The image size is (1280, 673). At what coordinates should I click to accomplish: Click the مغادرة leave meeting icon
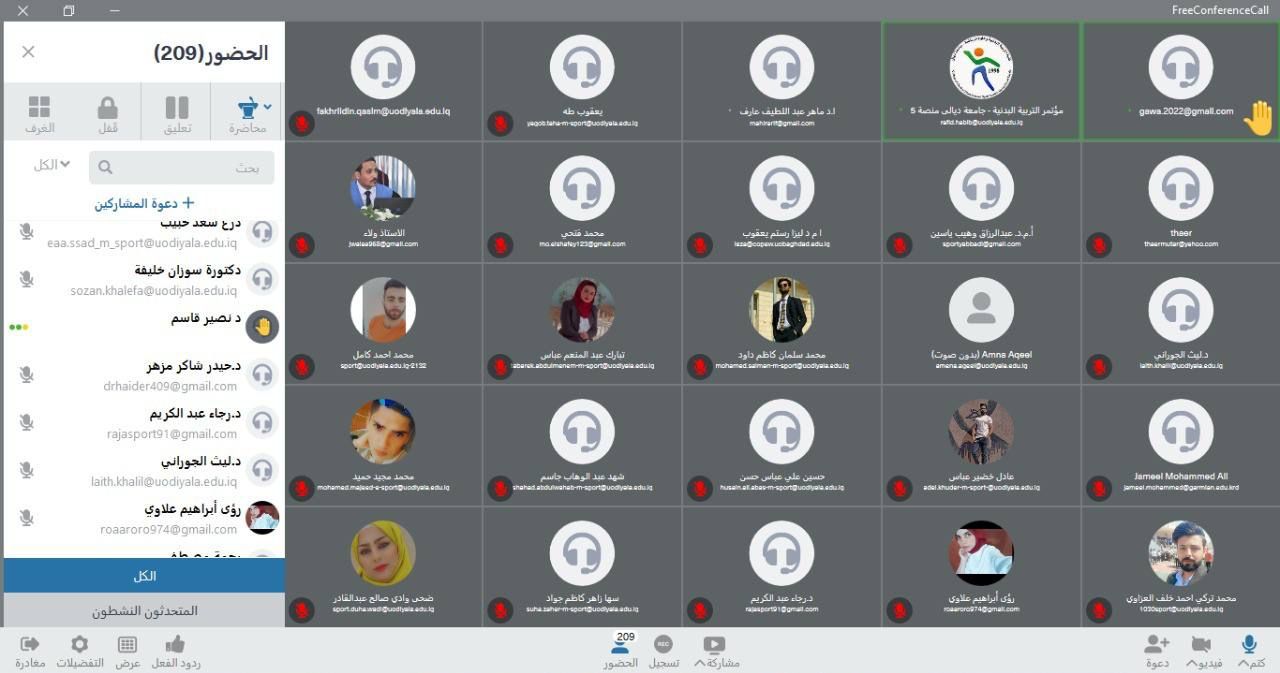30,644
